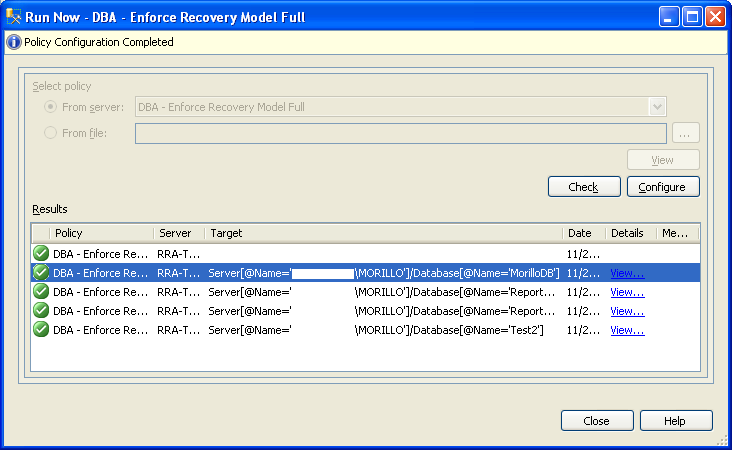Click inside the From file path field
The height and width of the screenshot is (450, 732).
pos(401,134)
